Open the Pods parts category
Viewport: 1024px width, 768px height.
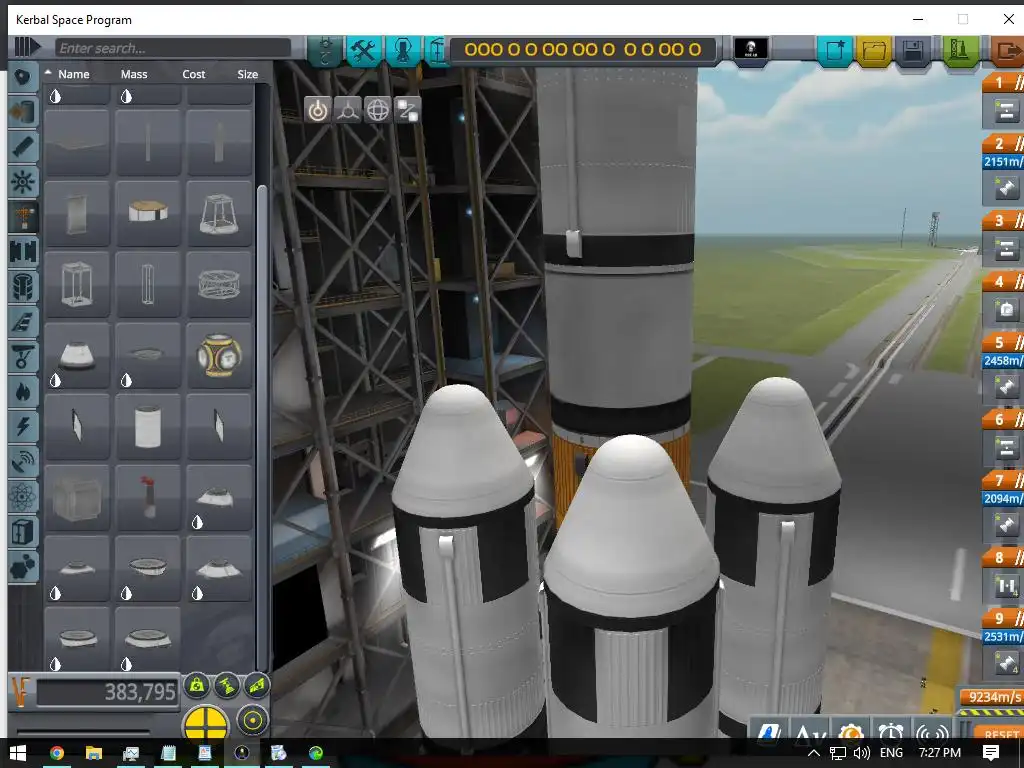24,77
